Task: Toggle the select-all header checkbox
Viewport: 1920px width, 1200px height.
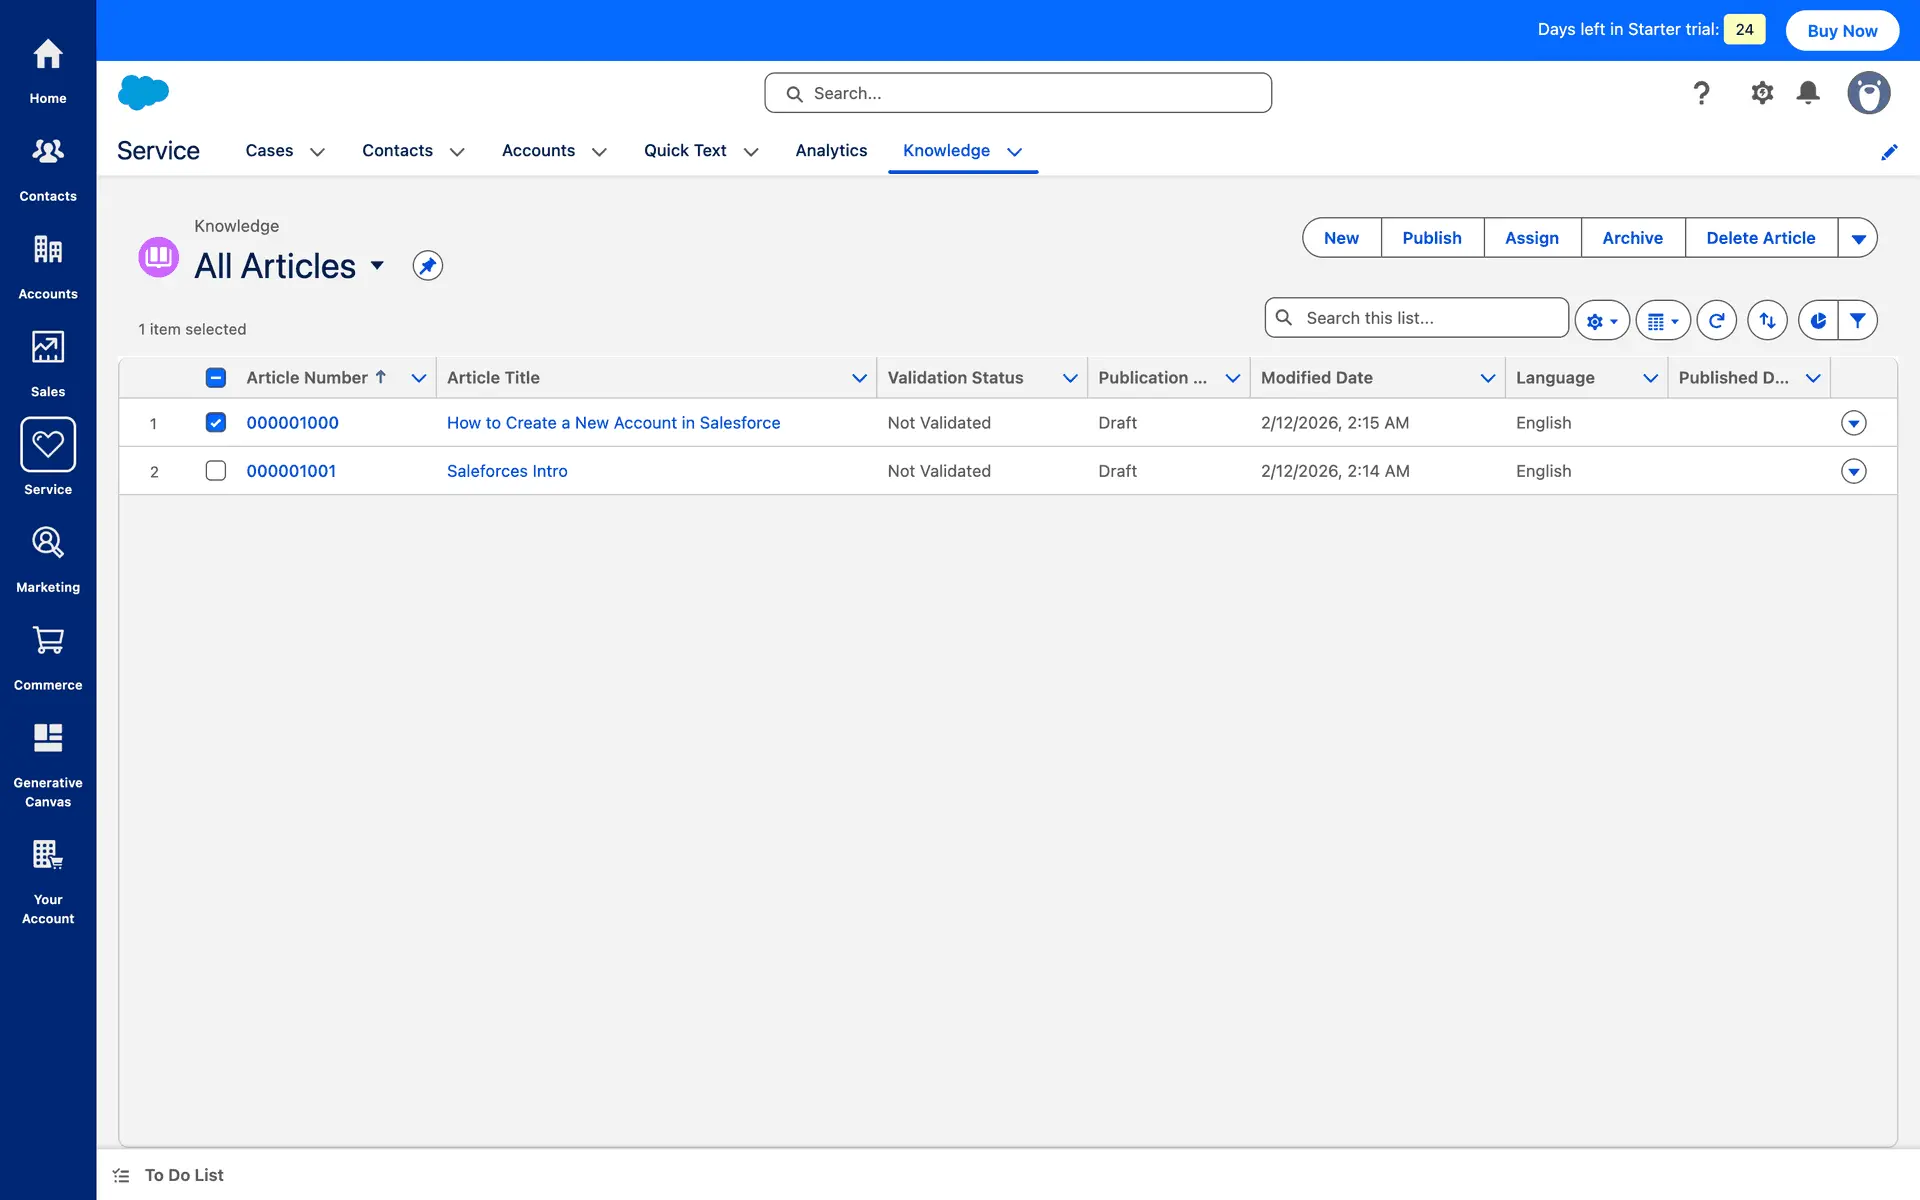Action: pos(216,378)
